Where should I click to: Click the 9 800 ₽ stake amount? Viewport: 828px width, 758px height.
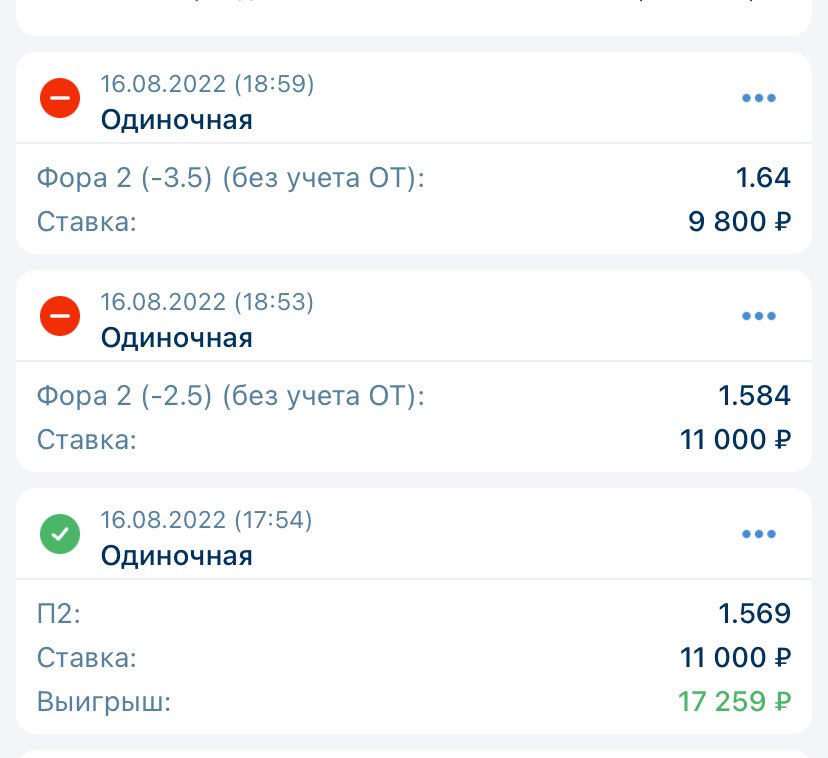point(740,222)
